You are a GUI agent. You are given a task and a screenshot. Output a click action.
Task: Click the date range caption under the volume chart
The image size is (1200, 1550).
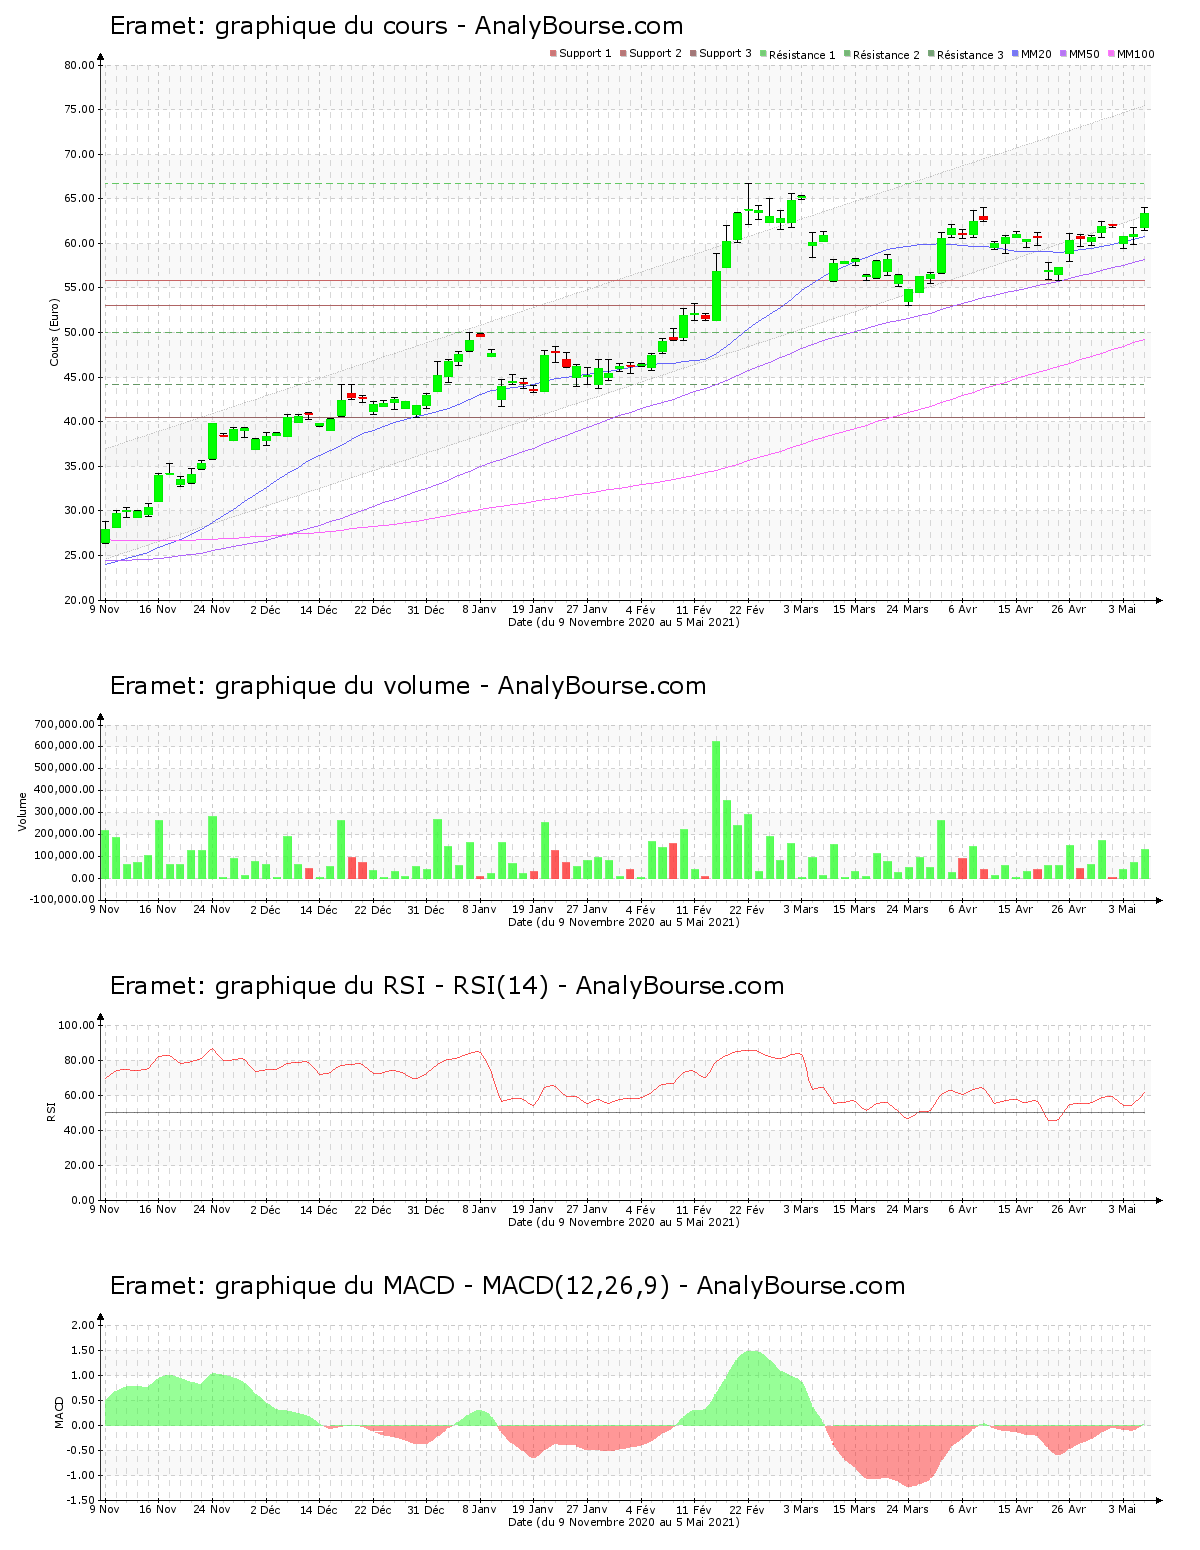(624, 922)
